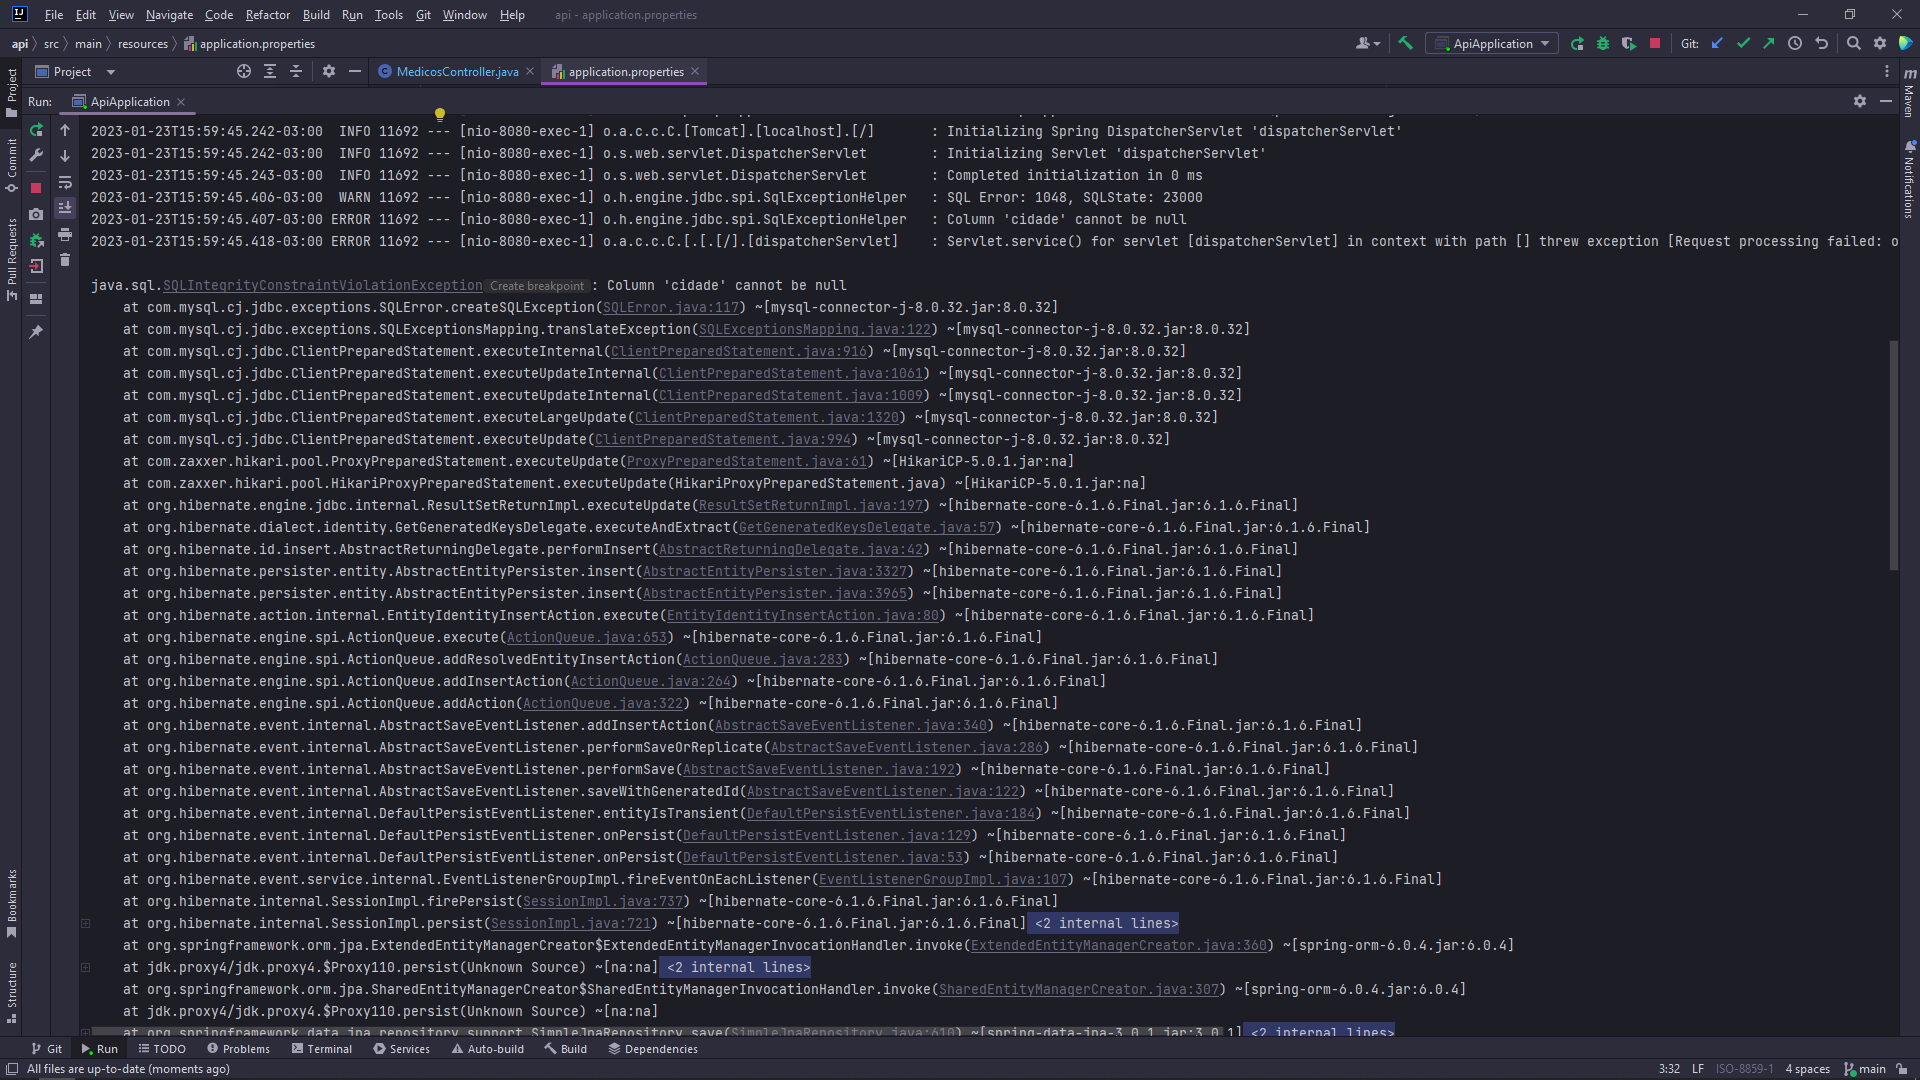Click the Restore Layout icon in Run panel
Image resolution: width=1920 pixels, height=1080 pixels.
point(36,299)
